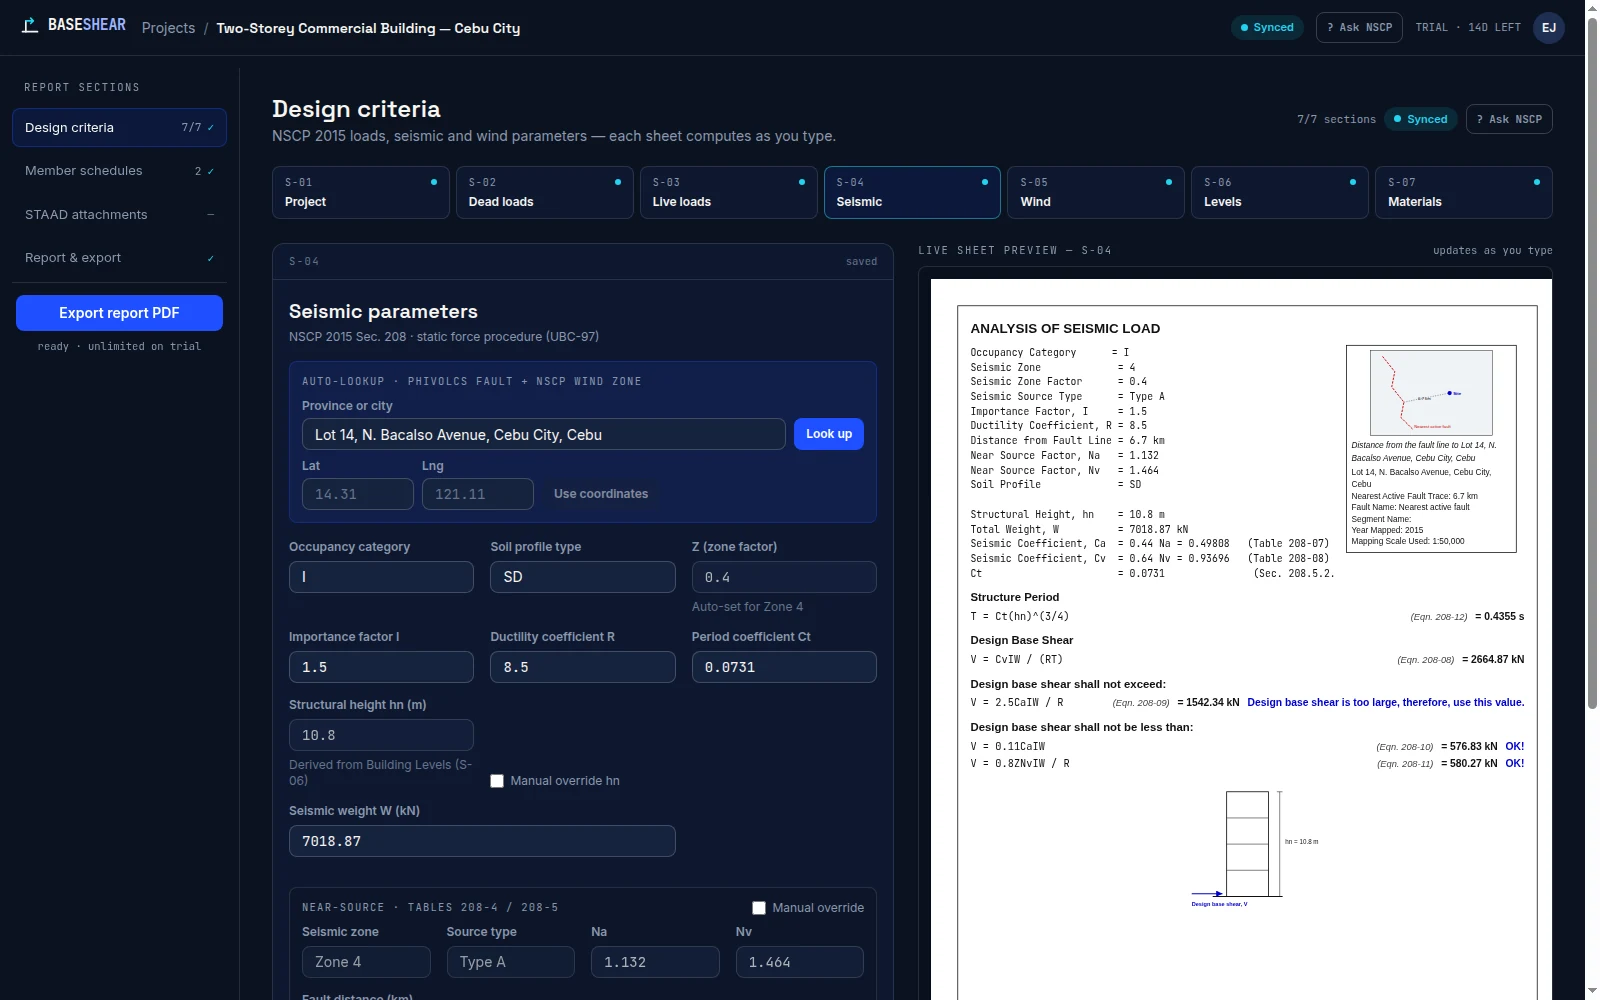Switch to S-03 Live loads tab
This screenshot has height=1000, width=1600.
coord(728,192)
